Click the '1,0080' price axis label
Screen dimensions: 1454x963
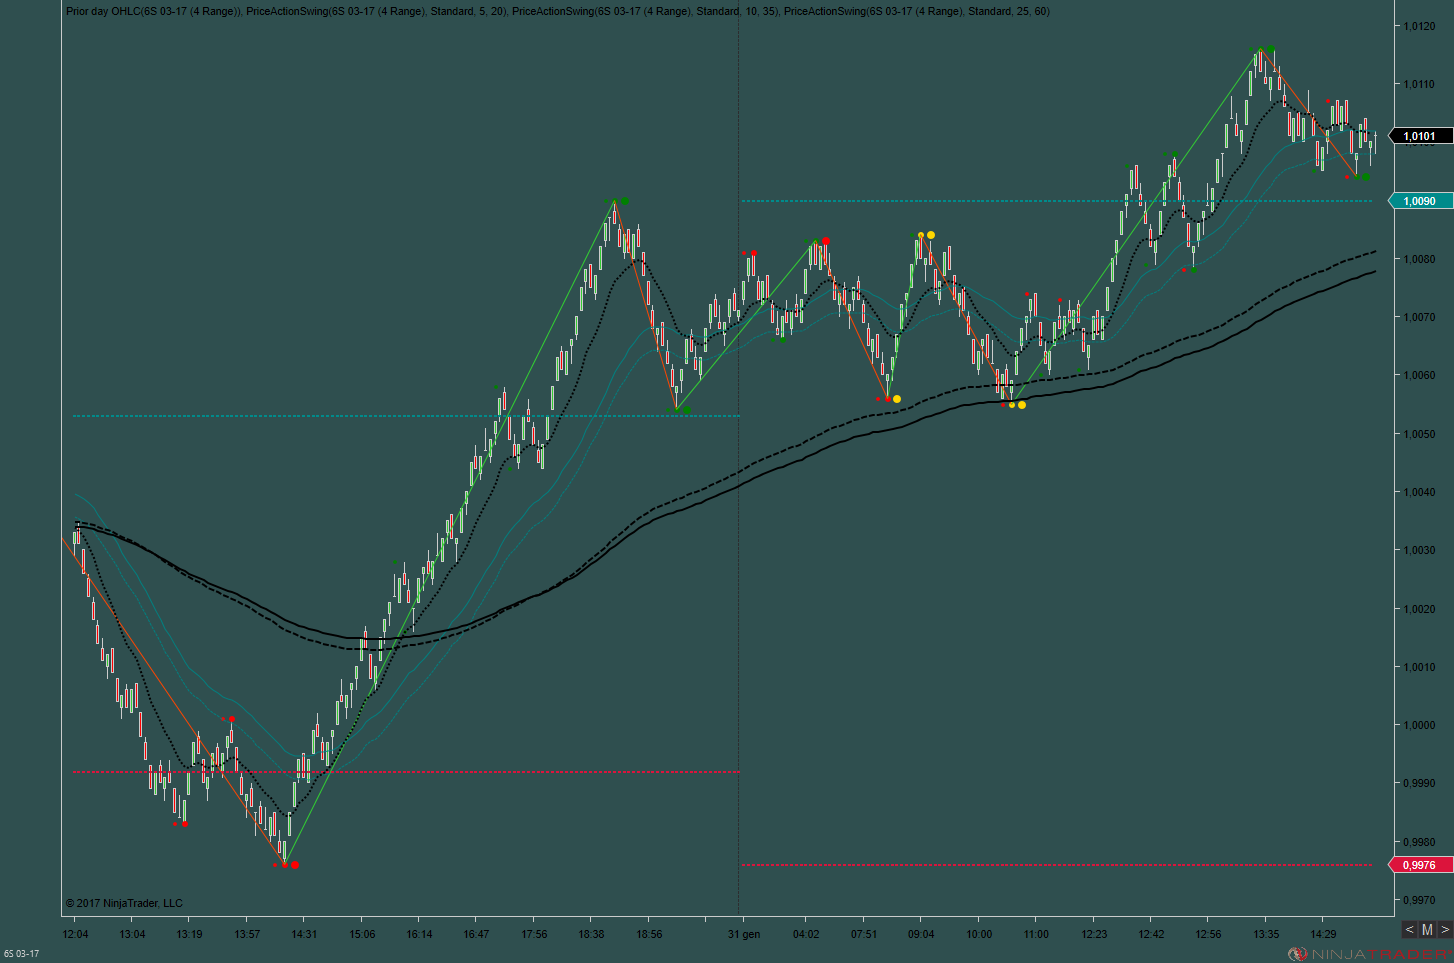click(1419, 259)
